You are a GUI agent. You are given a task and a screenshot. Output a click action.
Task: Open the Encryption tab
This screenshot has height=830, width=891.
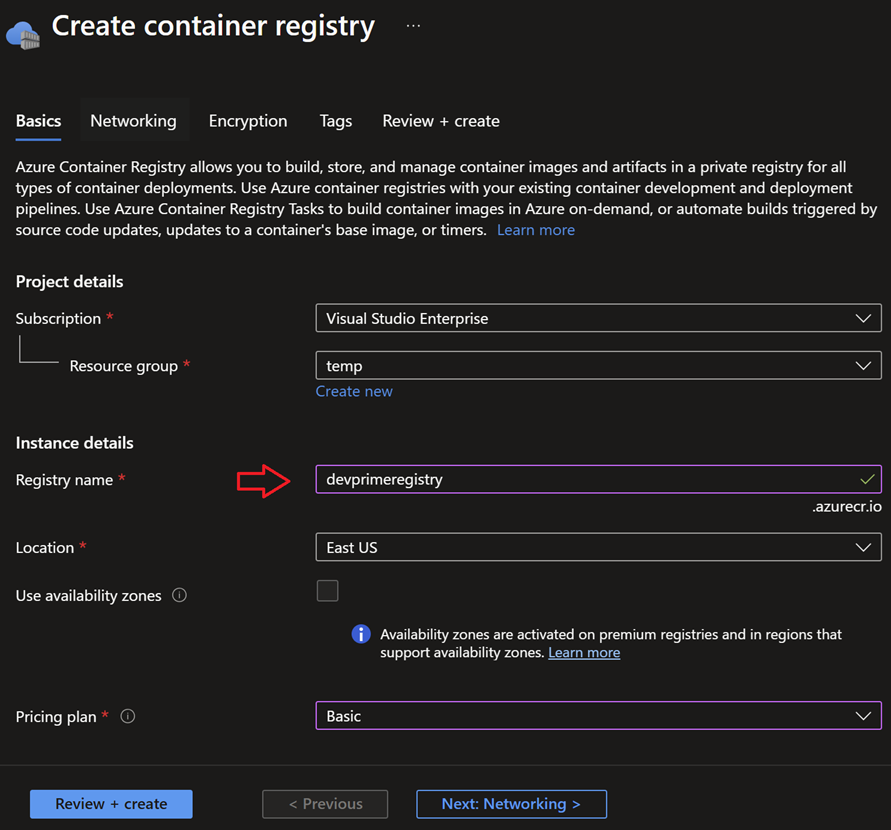pyautogui.click(x=247, y=120)
